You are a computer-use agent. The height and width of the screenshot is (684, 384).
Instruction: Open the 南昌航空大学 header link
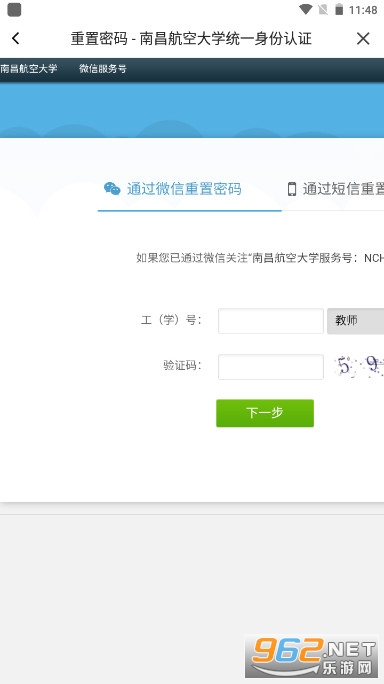tap(29, 68)
